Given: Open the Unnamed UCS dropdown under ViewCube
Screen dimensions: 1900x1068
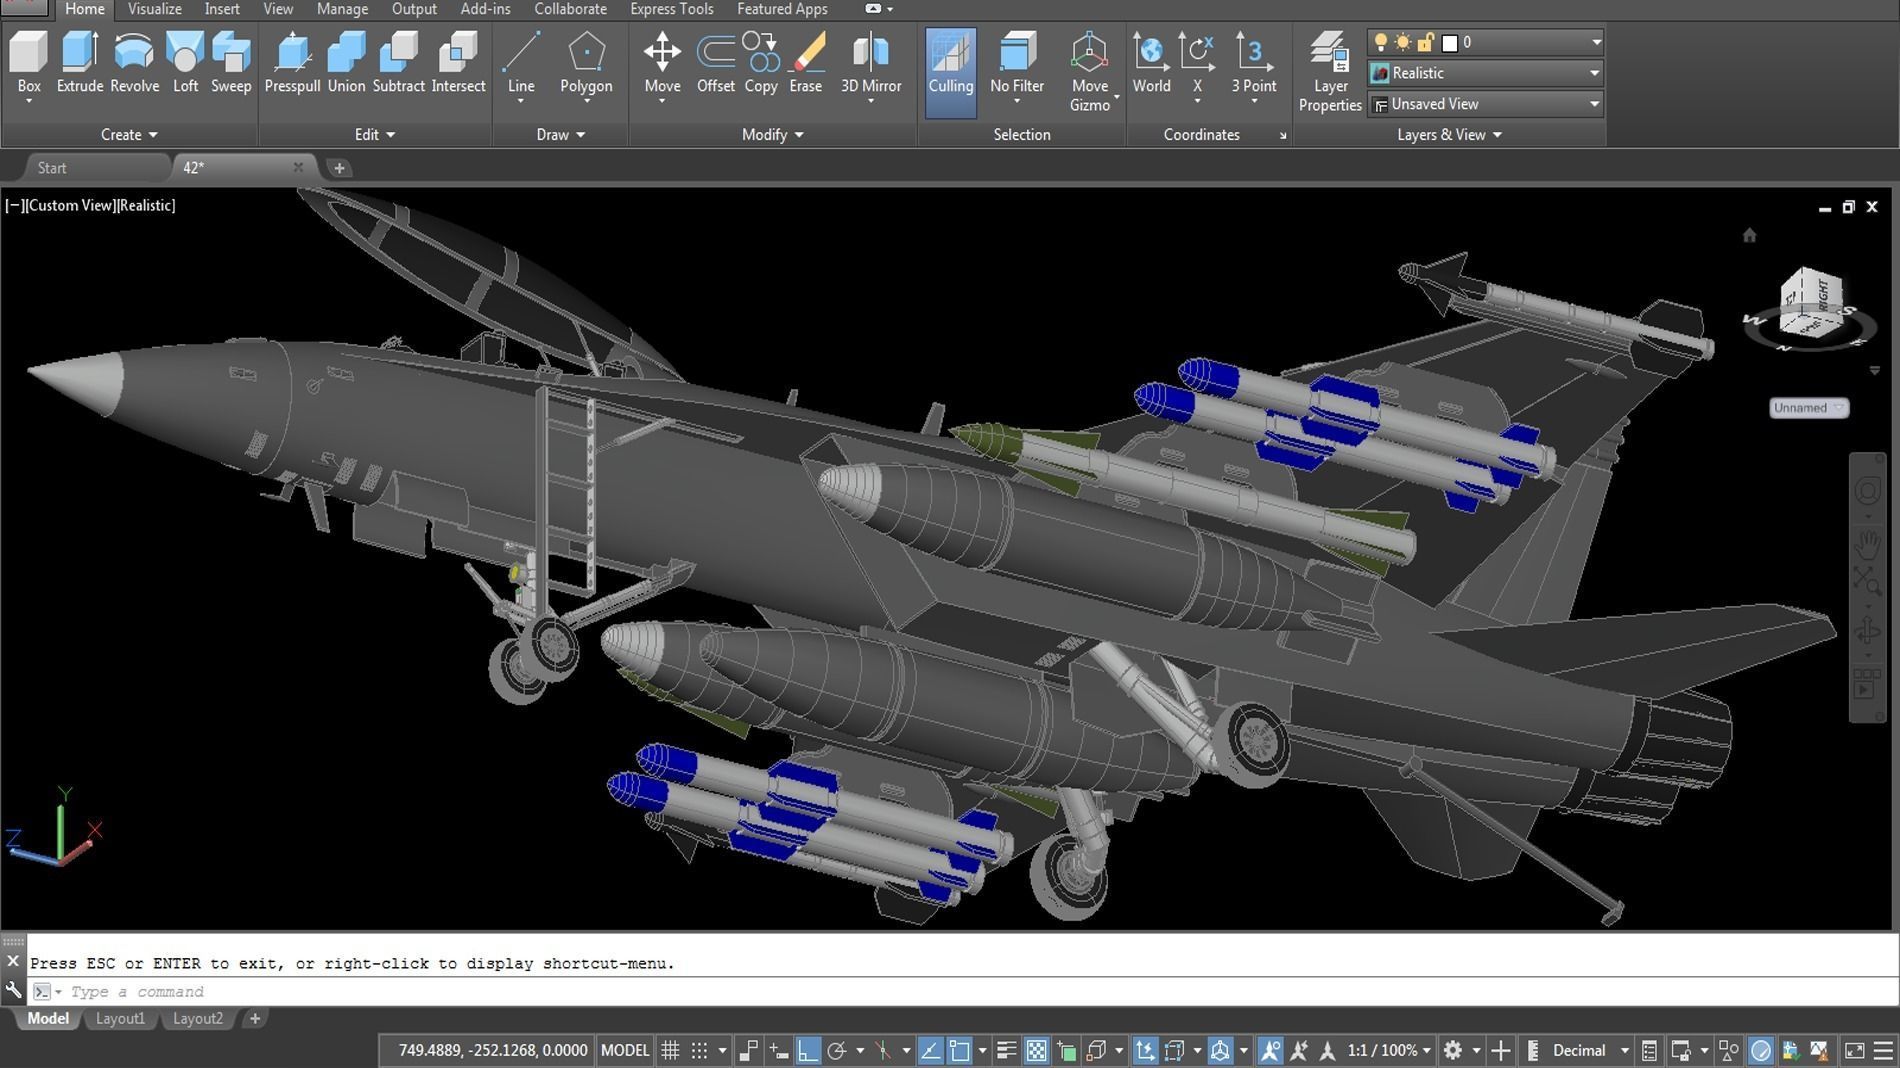Looking at the screenshot, I should (x=1809, y=408).
